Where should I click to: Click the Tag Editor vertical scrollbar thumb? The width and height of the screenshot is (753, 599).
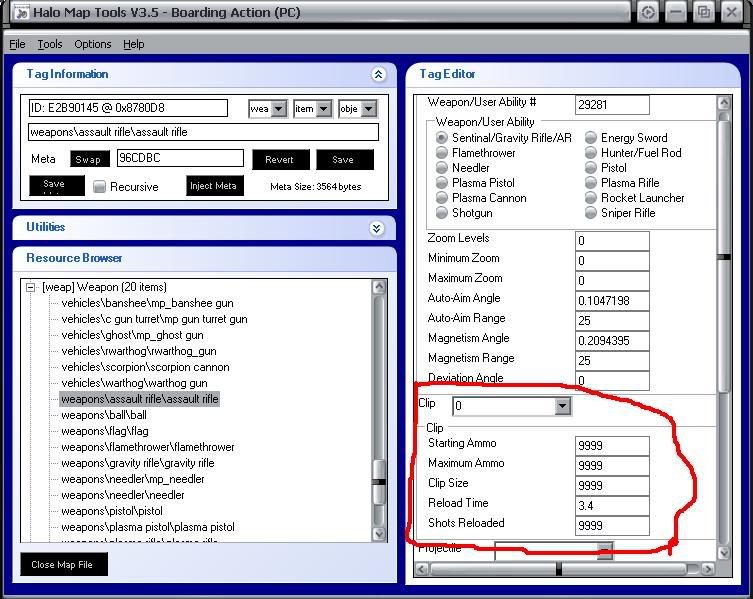coord(724,257)
